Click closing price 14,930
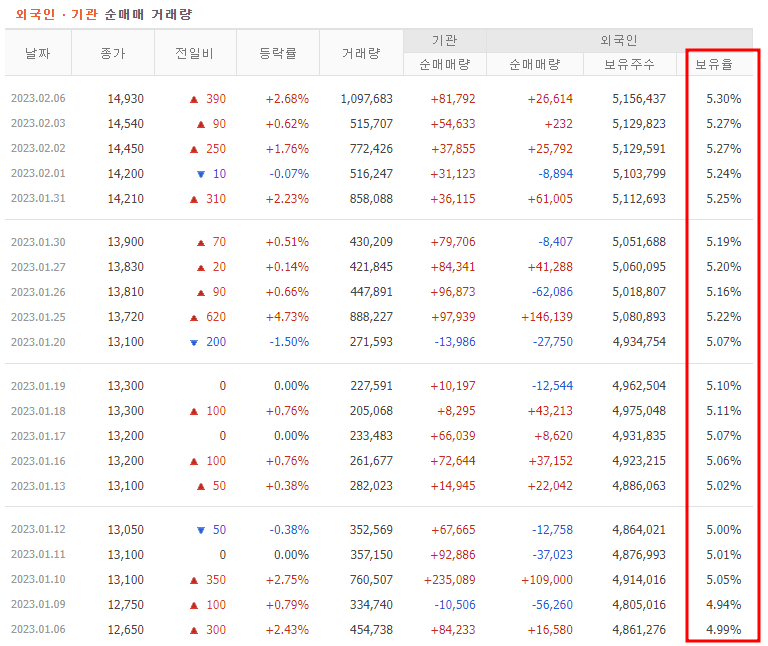Viewport: 768px width, 646px height. pos(126,98)
